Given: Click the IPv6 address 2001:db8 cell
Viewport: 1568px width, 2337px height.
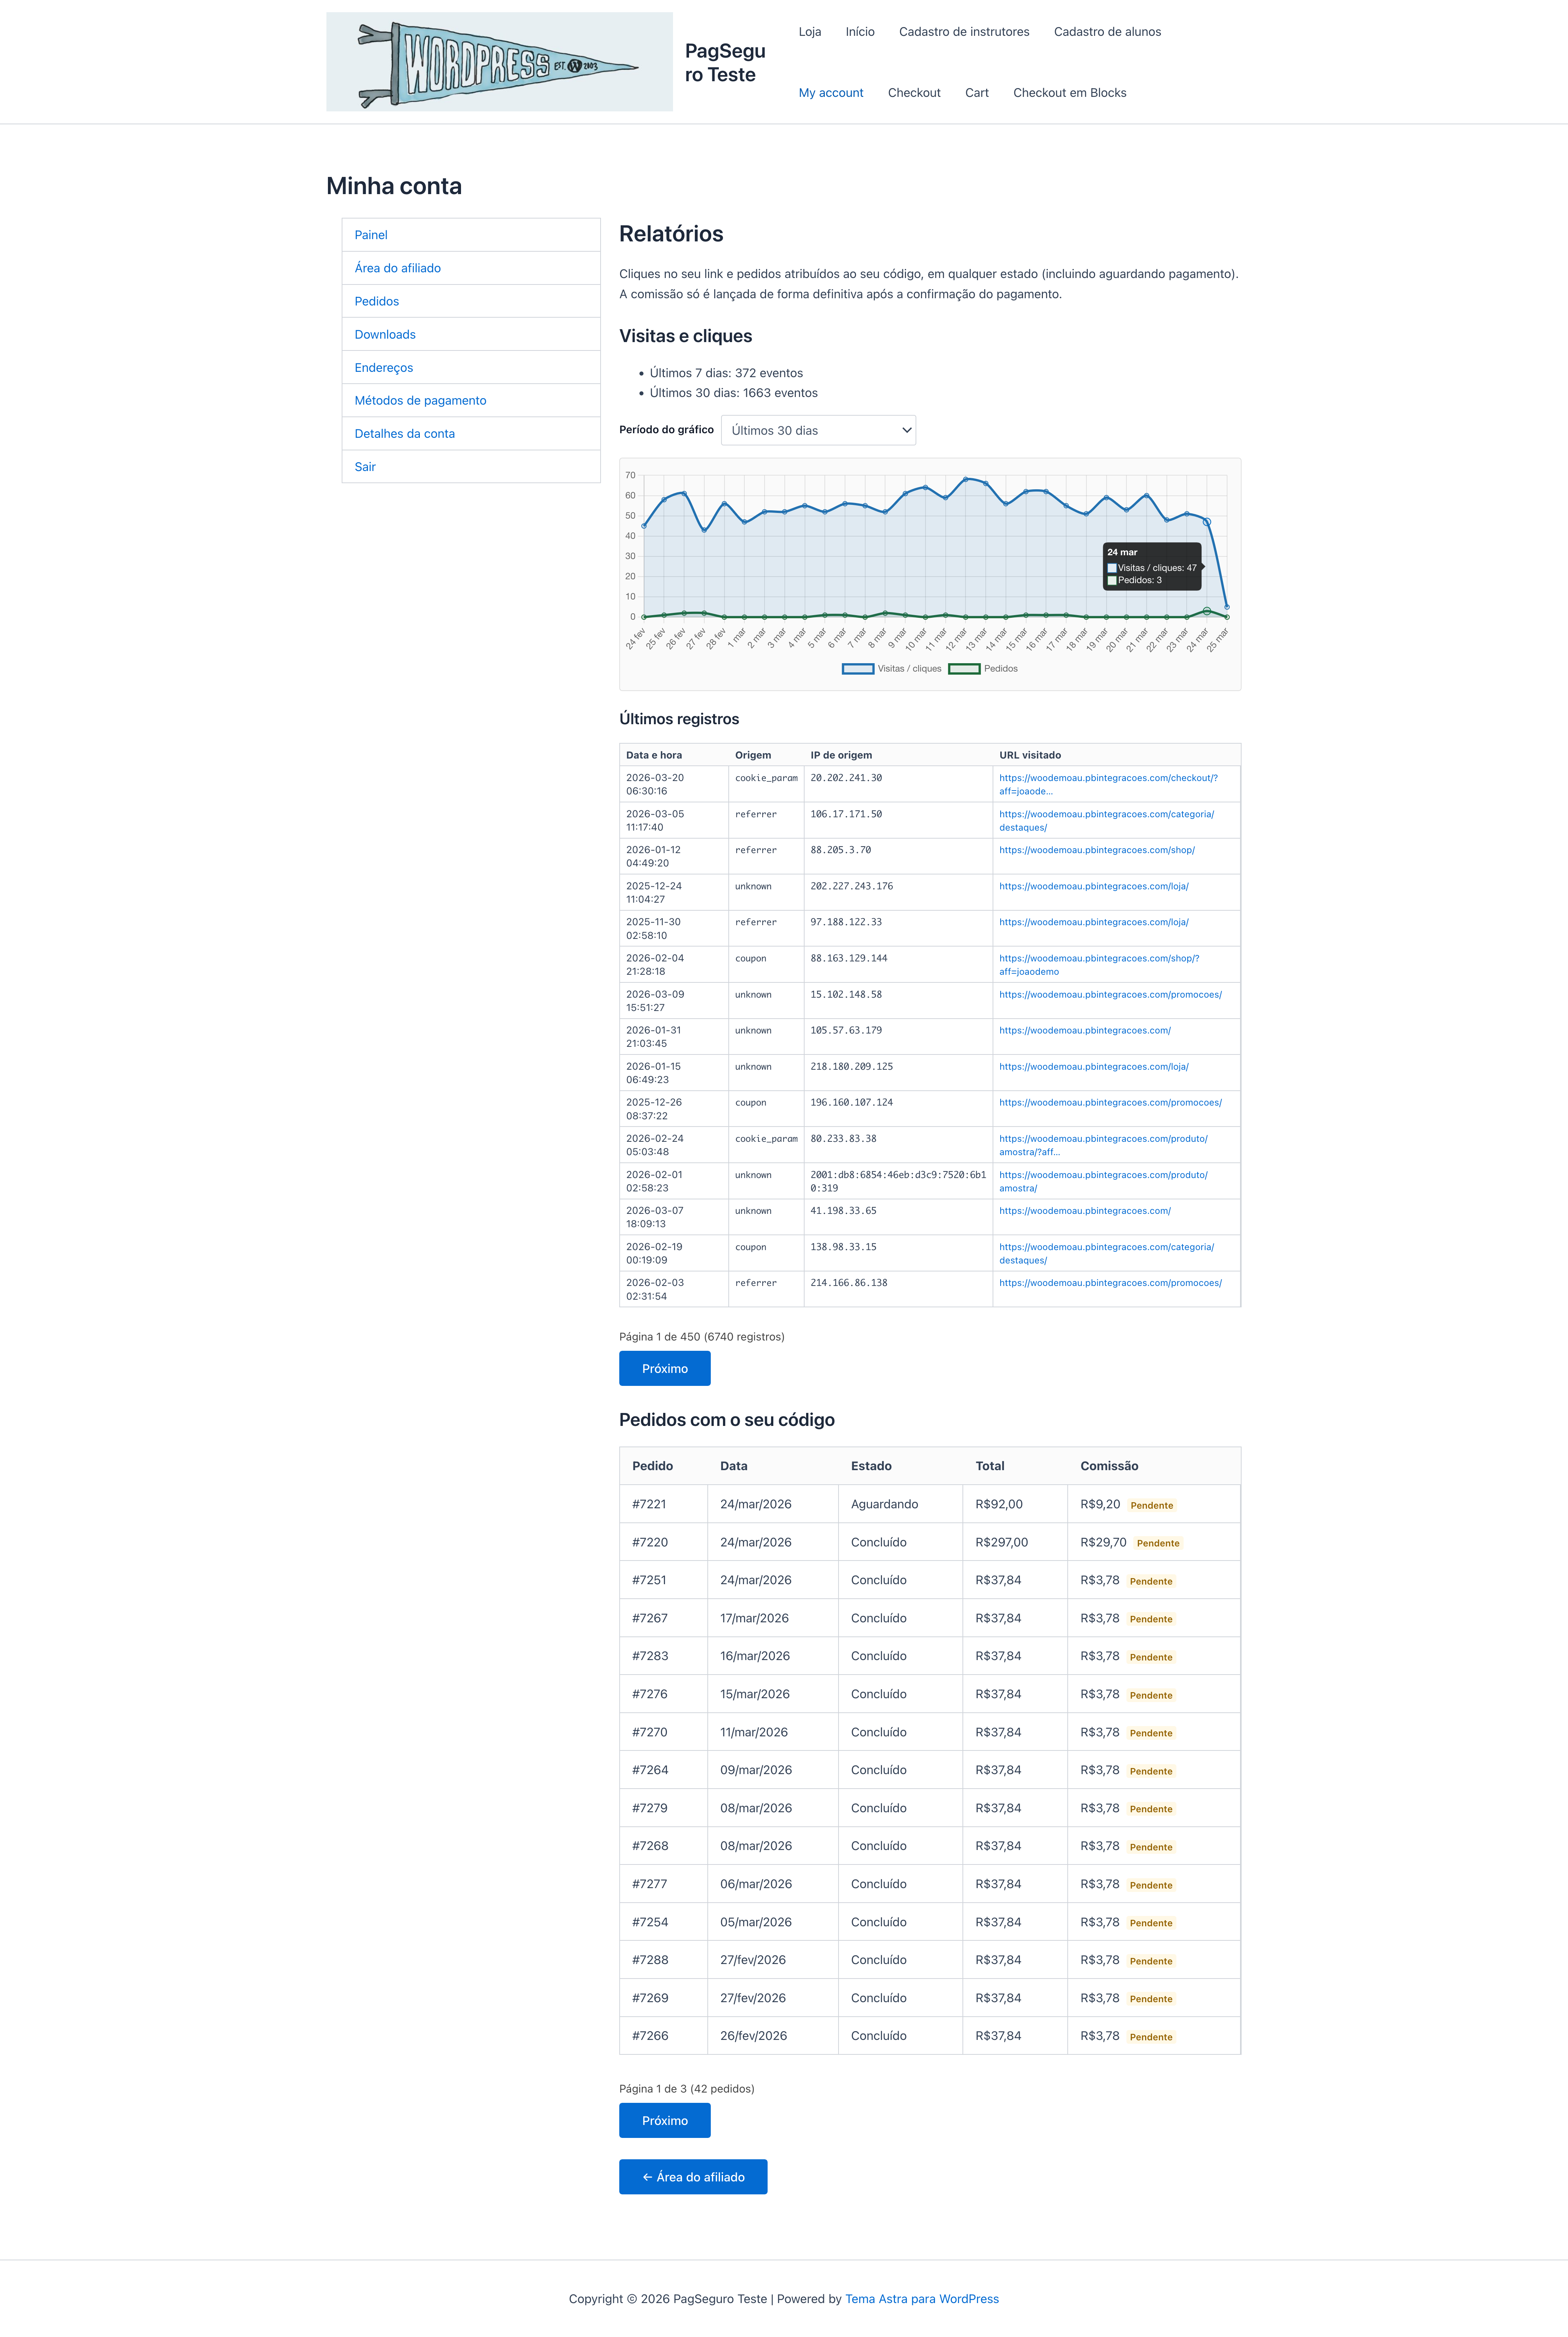Looking at the screenshot, I should [x=898, y=1181].
